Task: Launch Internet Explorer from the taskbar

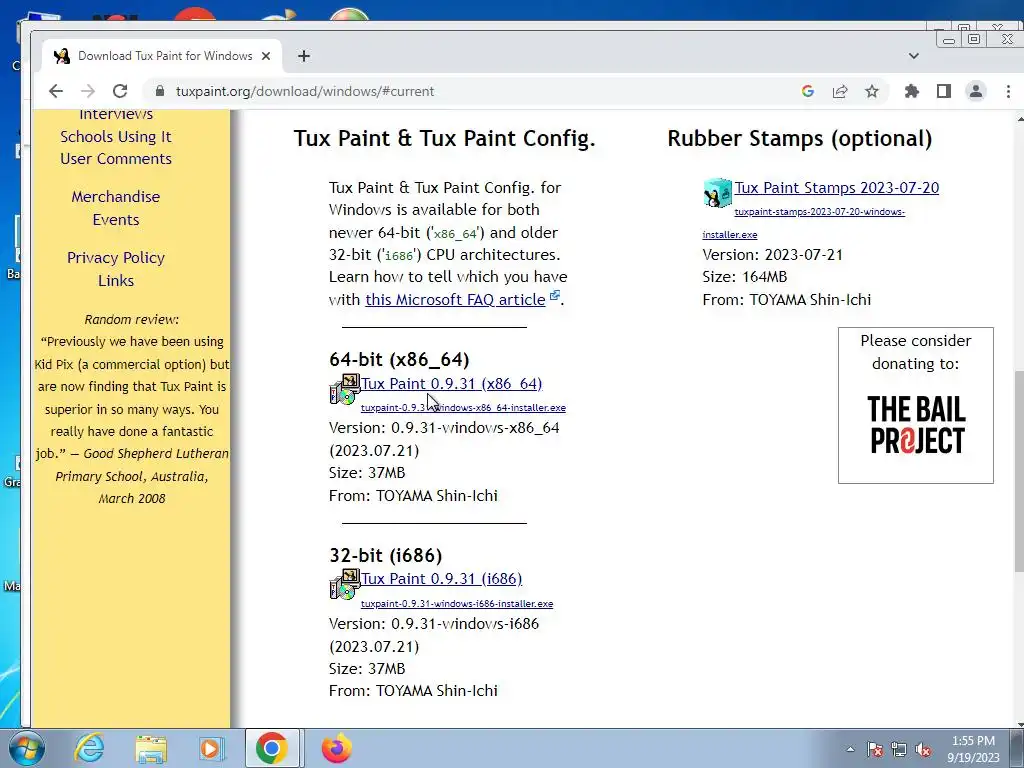Action: tap(89, 748)
